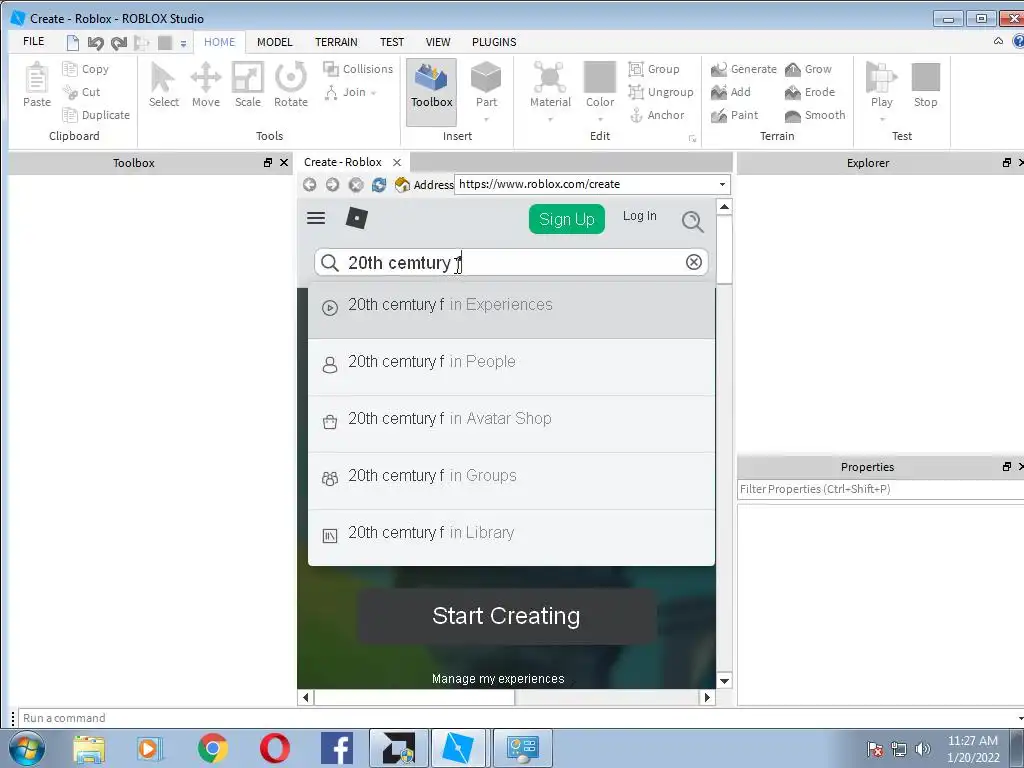Click the browser home icon

[402, 185]
